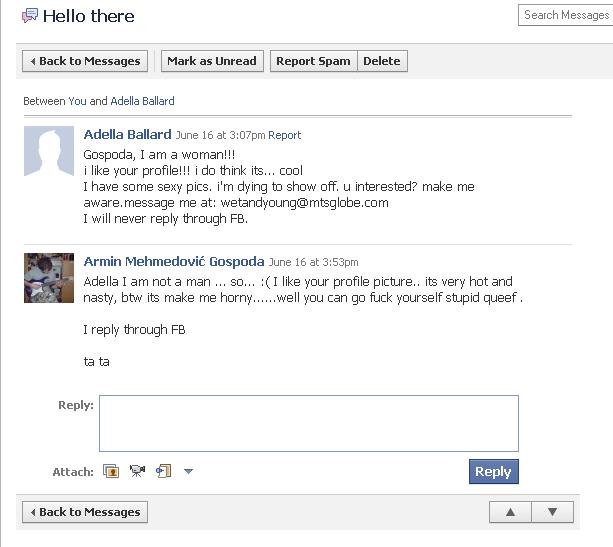Viewport: 613px width, 547px height.
Task: Send the message with Reply button
Action: [x=493, y=472]
